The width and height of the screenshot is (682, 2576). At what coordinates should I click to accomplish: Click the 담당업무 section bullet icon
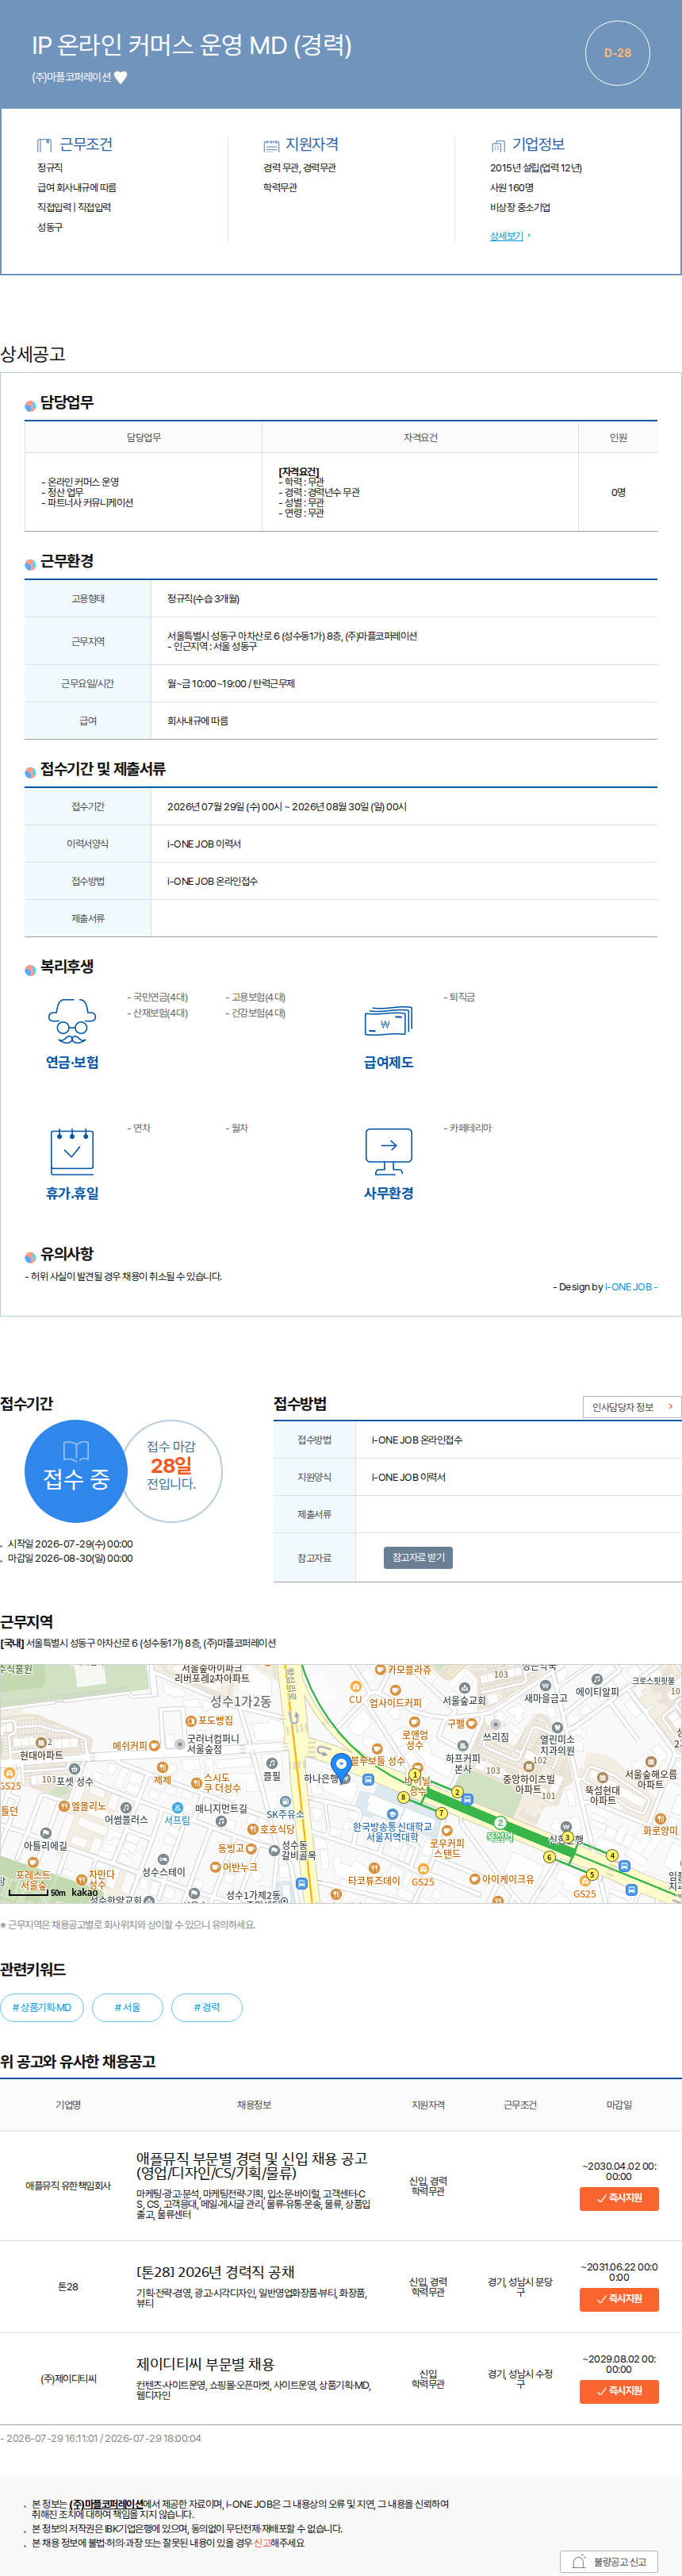[30, 405]
